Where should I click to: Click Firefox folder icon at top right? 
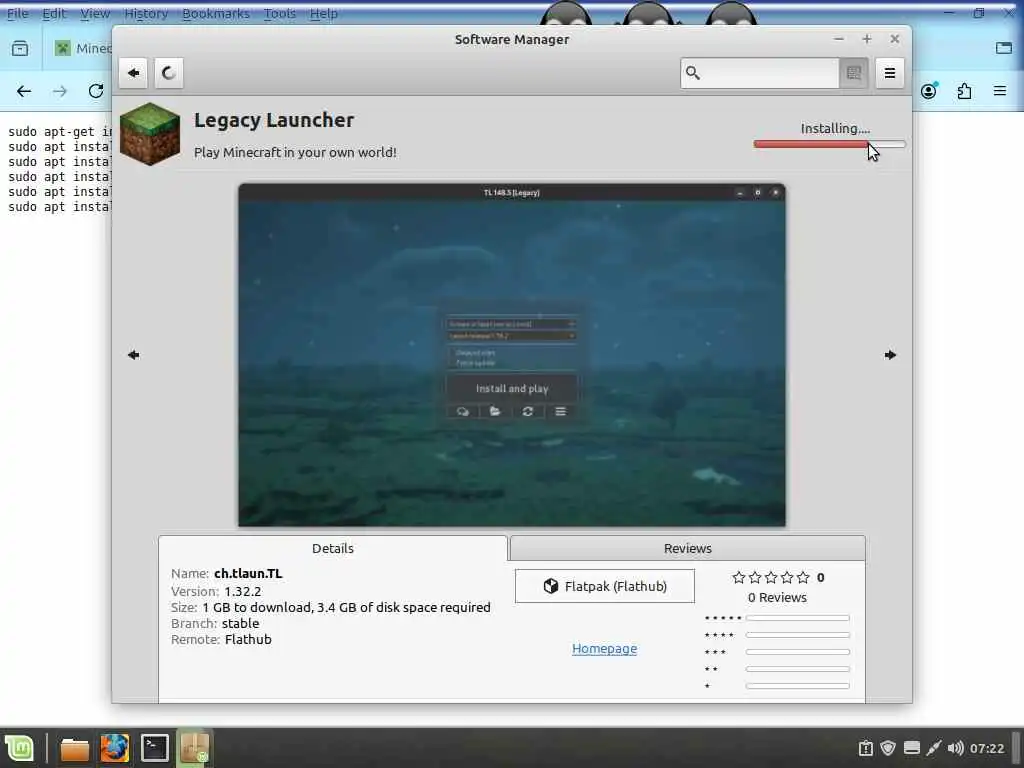pyautogui.click(x=1004, y=48)
